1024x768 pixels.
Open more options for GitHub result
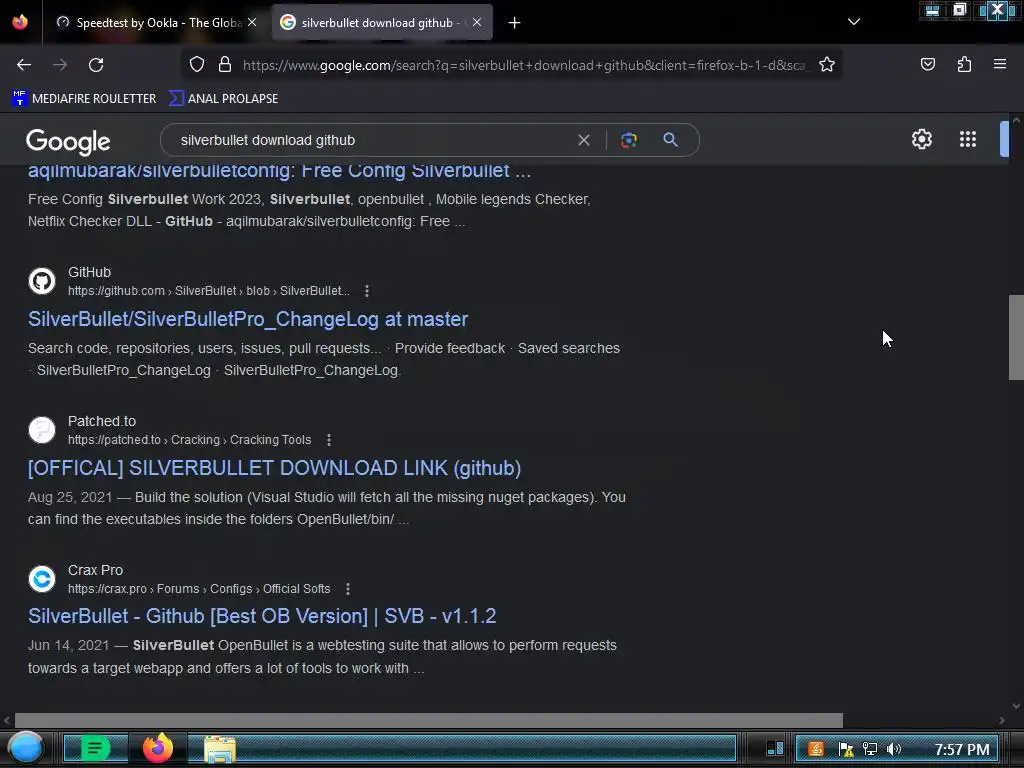click(367, 291)
